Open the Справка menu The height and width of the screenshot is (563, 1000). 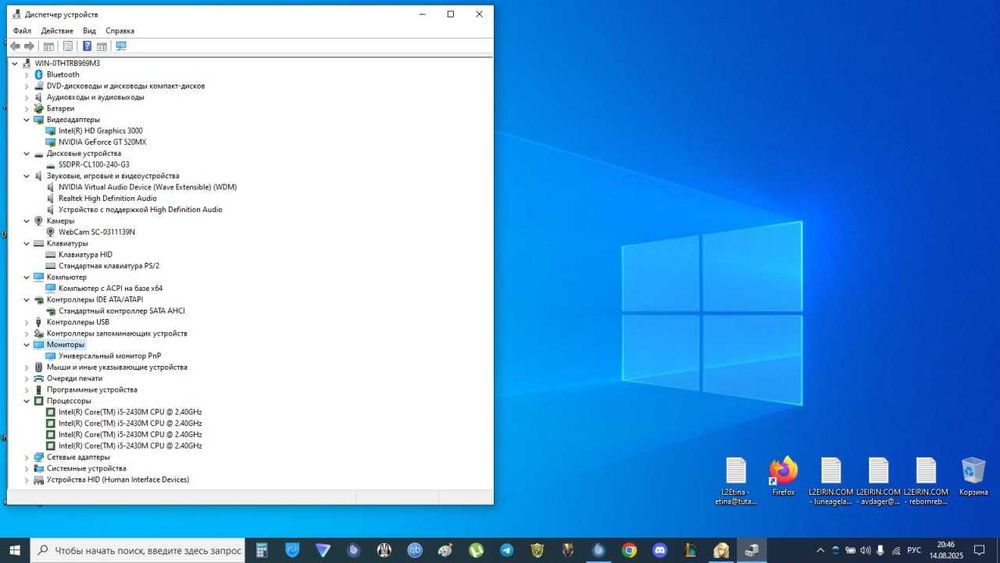(x=120, y=31)
